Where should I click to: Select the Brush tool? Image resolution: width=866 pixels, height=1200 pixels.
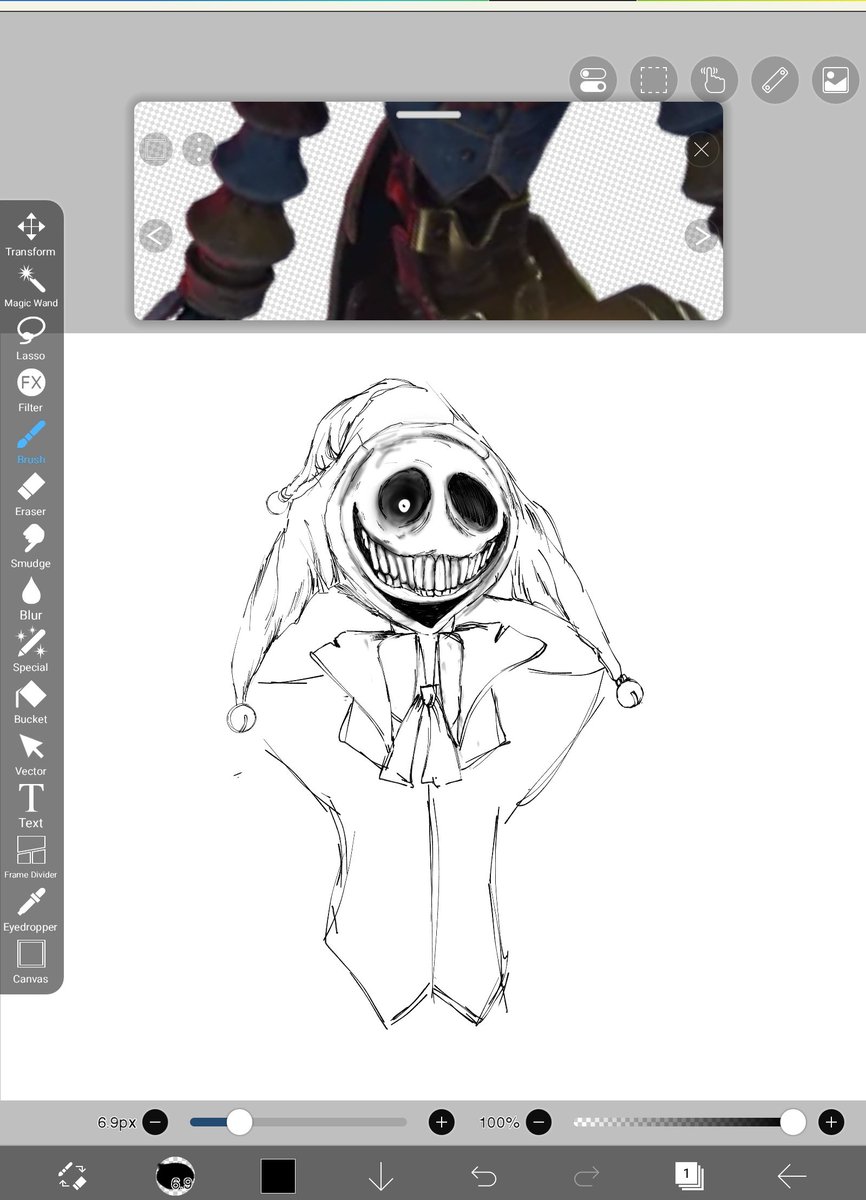pyautogui.click(x=31, y=443)
